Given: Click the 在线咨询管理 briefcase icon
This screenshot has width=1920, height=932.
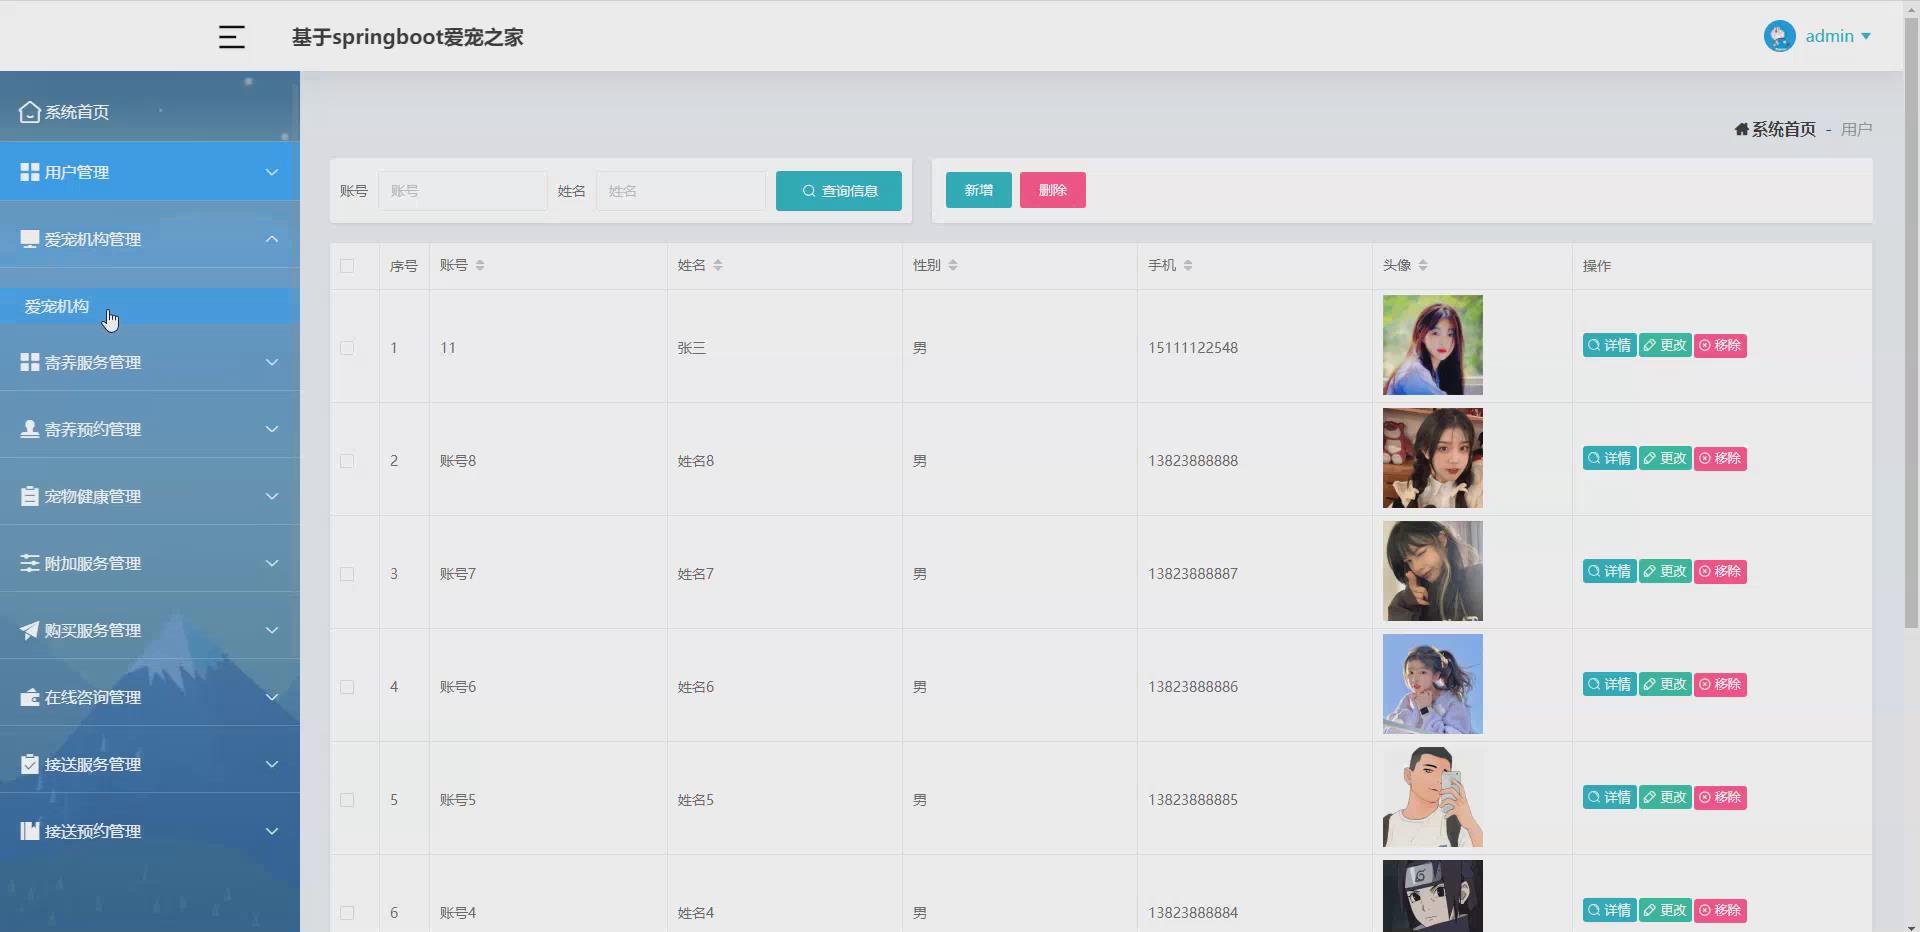Looking at the screenshot, I should pos(30,697).
